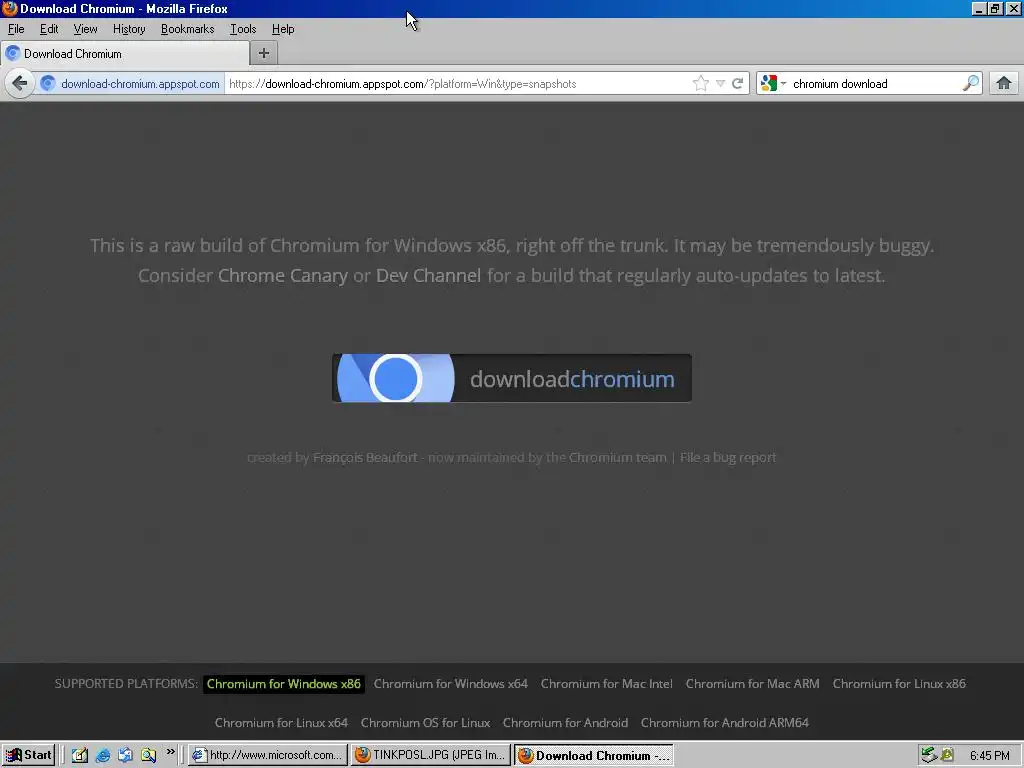This screenshot has height=768, width=1024.
Task: Minimize the Firefox window
Action: [978, 9]
